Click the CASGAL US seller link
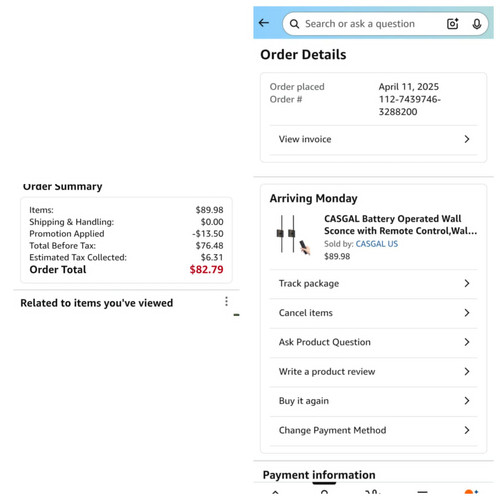 point(377,244)
